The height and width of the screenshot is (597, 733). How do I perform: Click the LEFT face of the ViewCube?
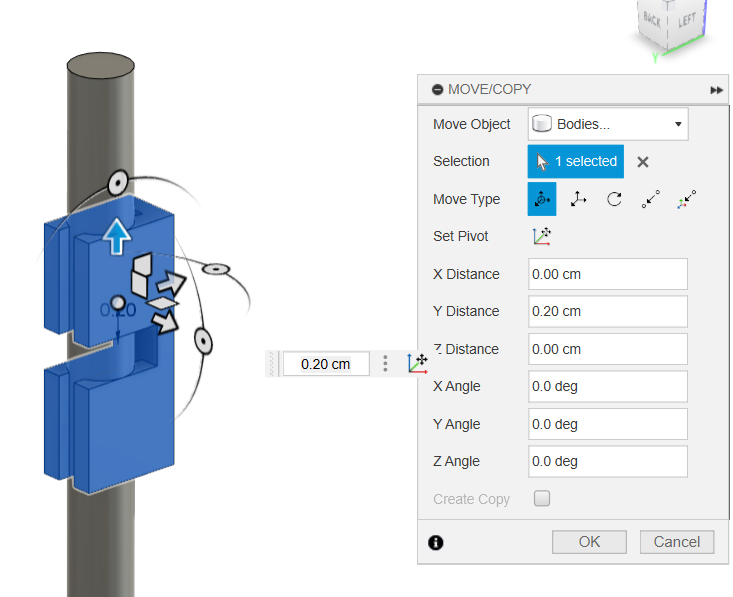coord(687,22)
